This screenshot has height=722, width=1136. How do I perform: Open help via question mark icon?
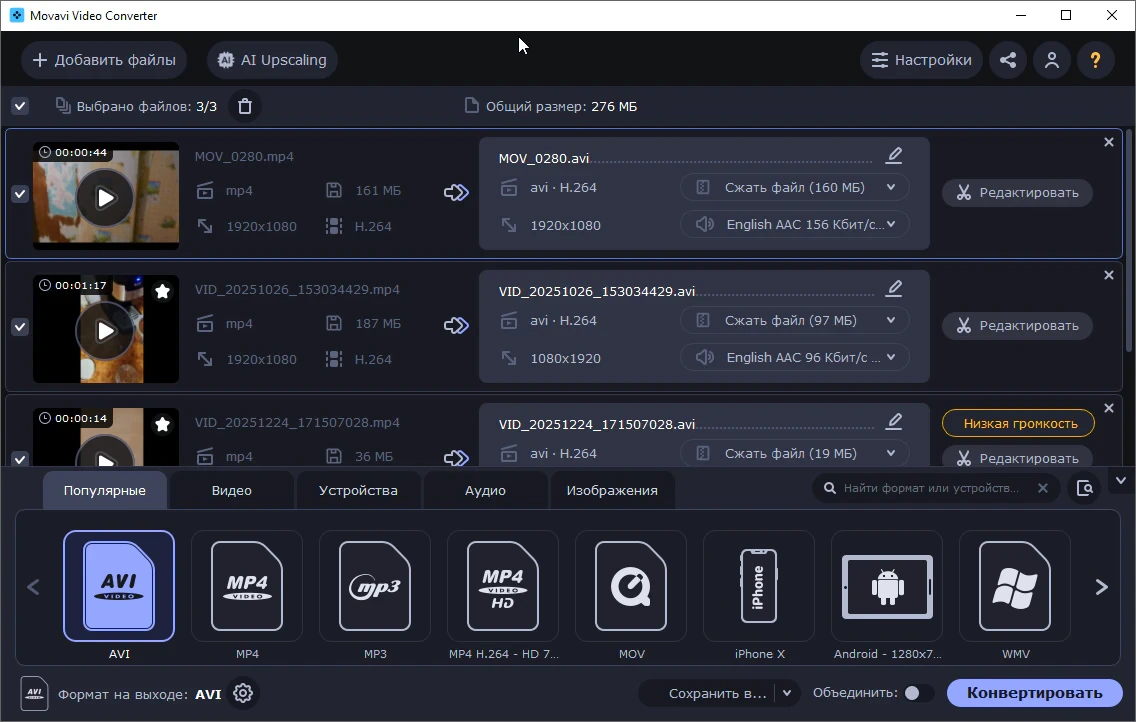(x=1095, y=60)
